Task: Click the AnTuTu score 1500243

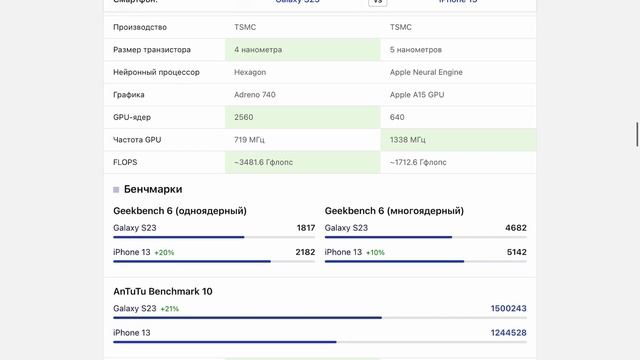Action: click(509, 309)
